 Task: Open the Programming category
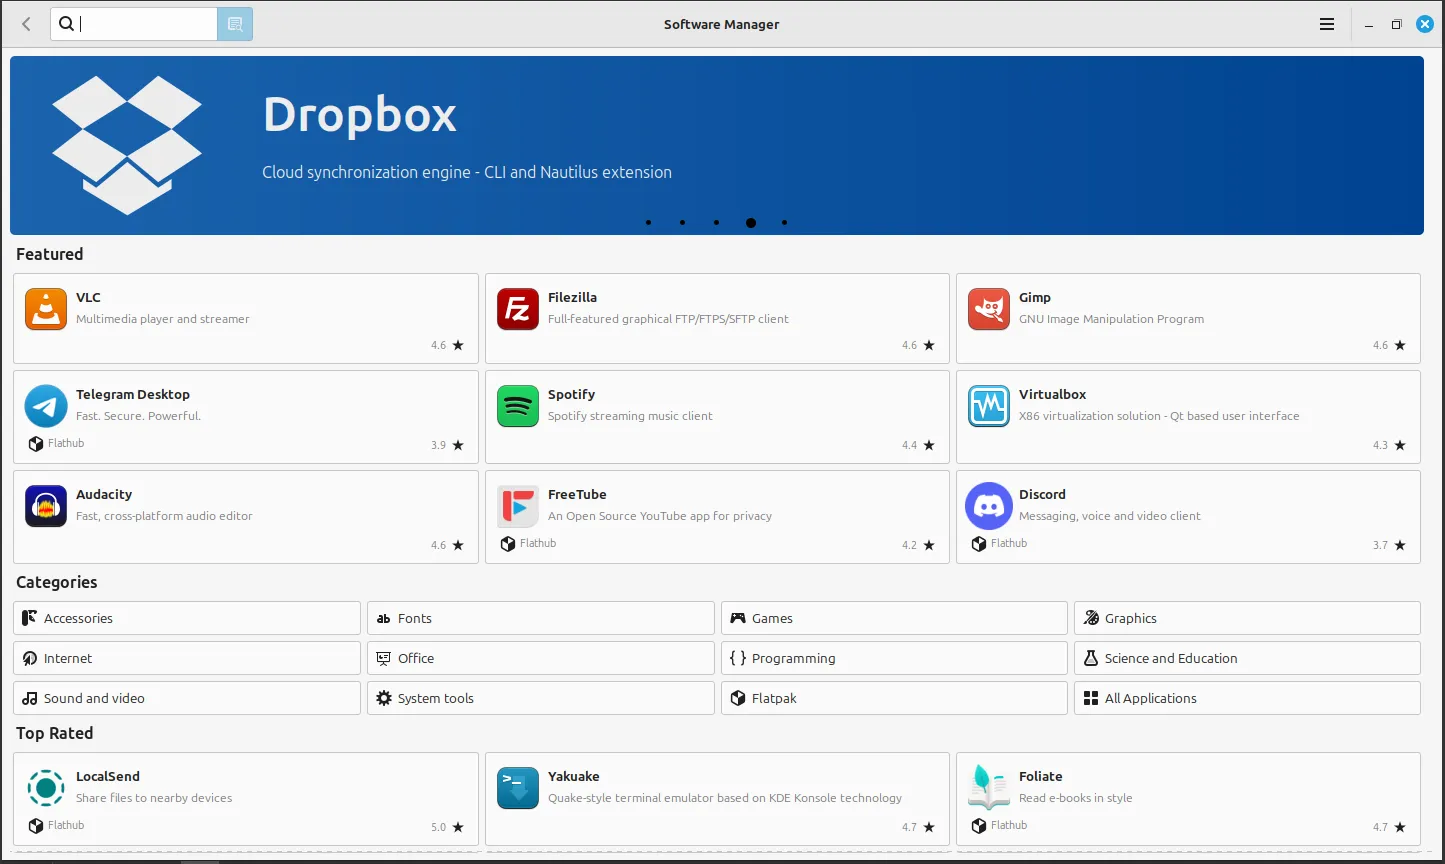pos(893,658)
